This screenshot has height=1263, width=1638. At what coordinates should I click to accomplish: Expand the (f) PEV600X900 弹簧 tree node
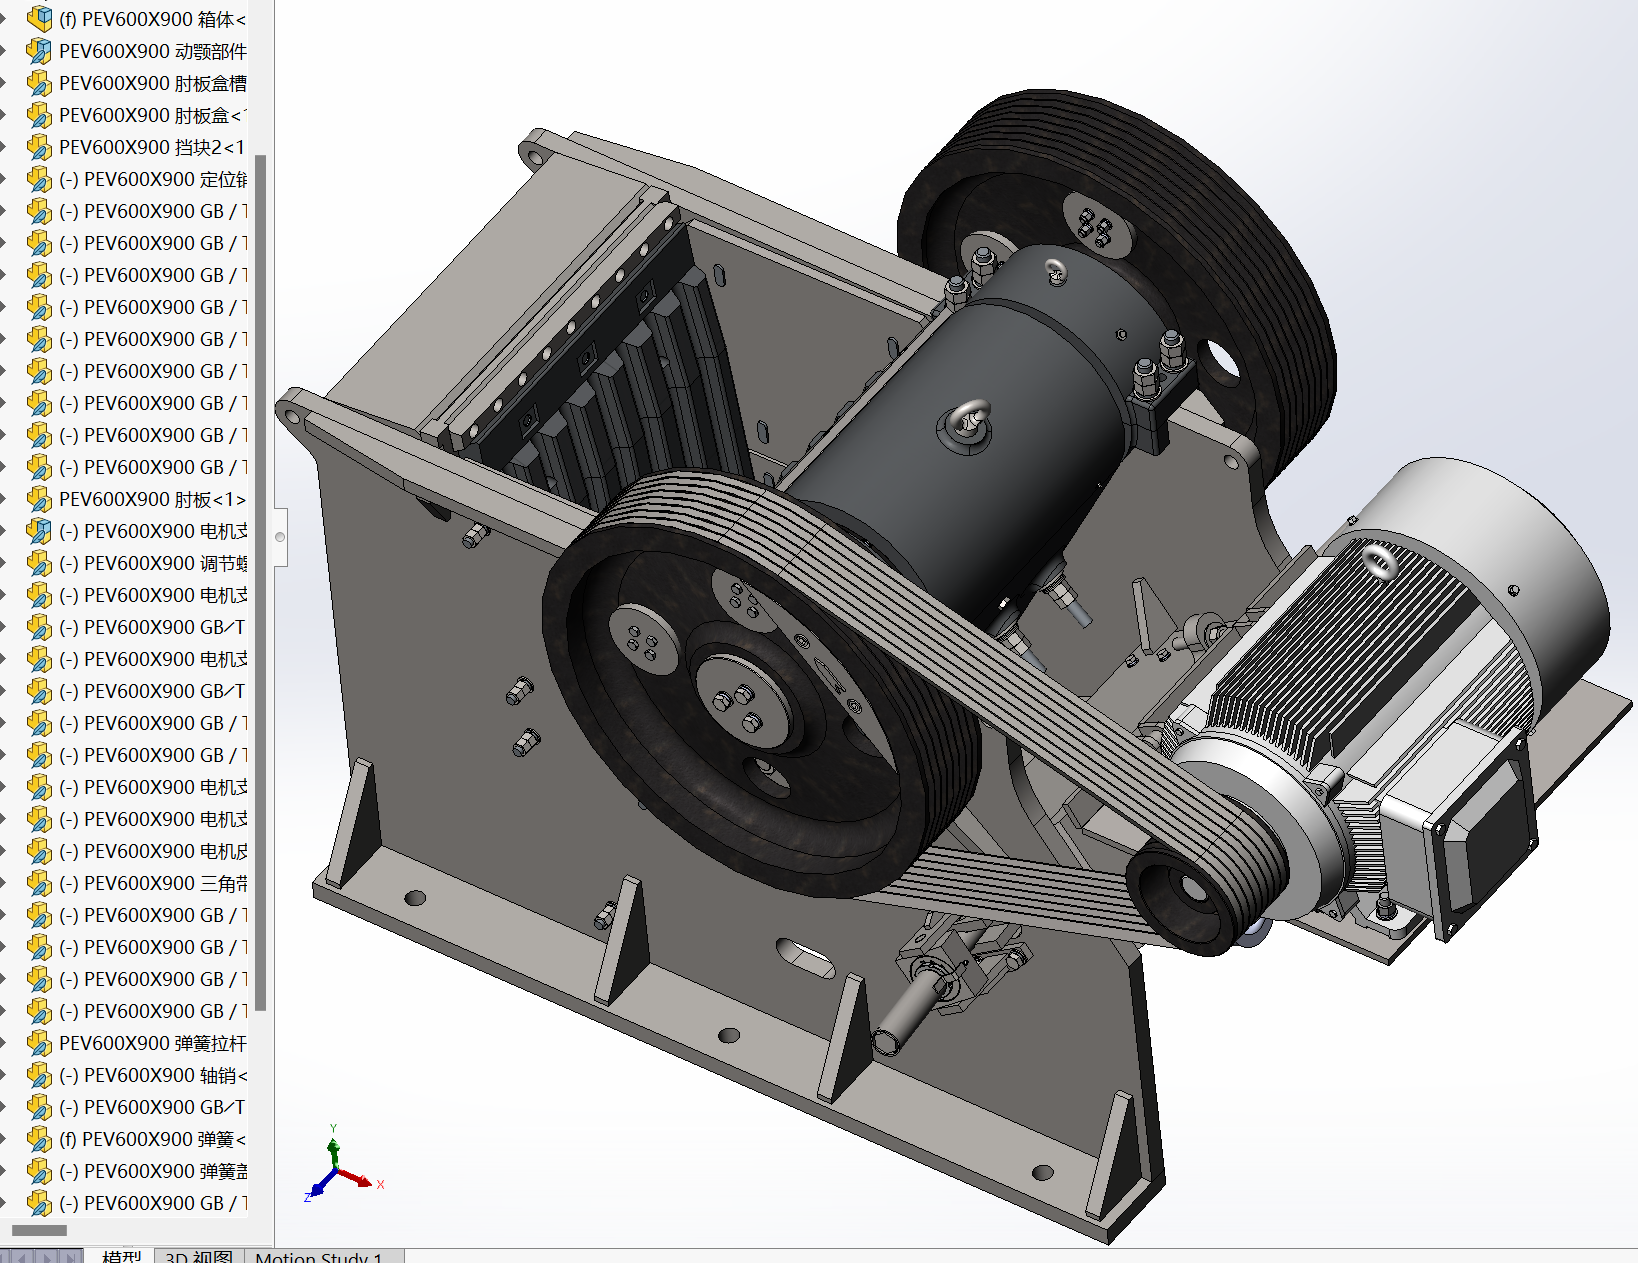point(5,1139)
